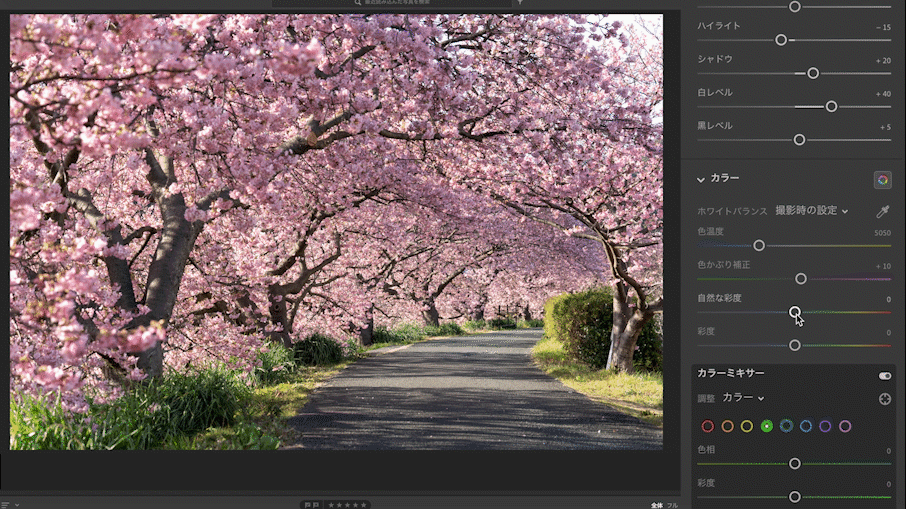Click the 黒レベル slider handle
Screen dimensions: 906x509
coord(799,140)
